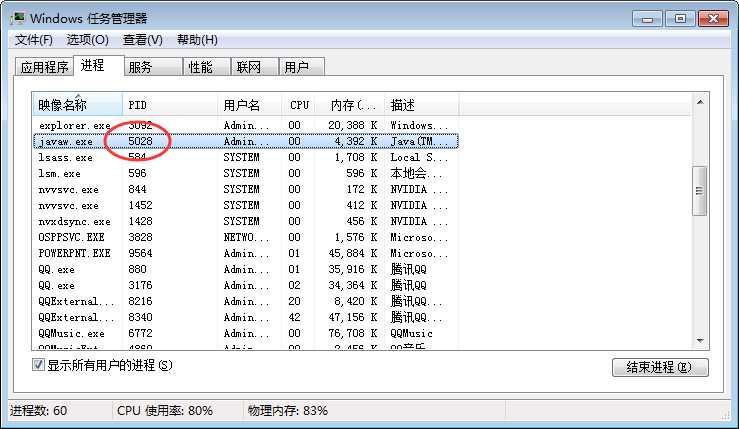Select the lsass.exe process row

click(246, 157)
